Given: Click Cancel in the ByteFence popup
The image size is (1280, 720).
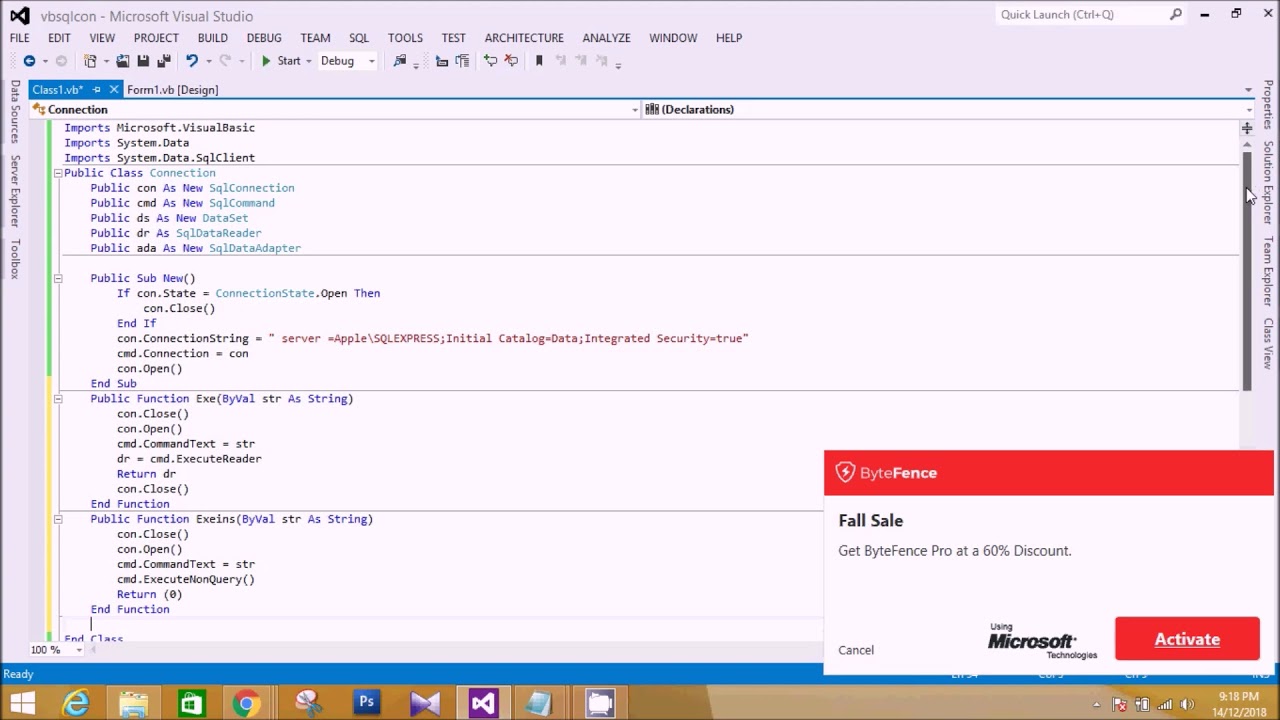Looking at the screenshot, I should (x=856, y=650).
